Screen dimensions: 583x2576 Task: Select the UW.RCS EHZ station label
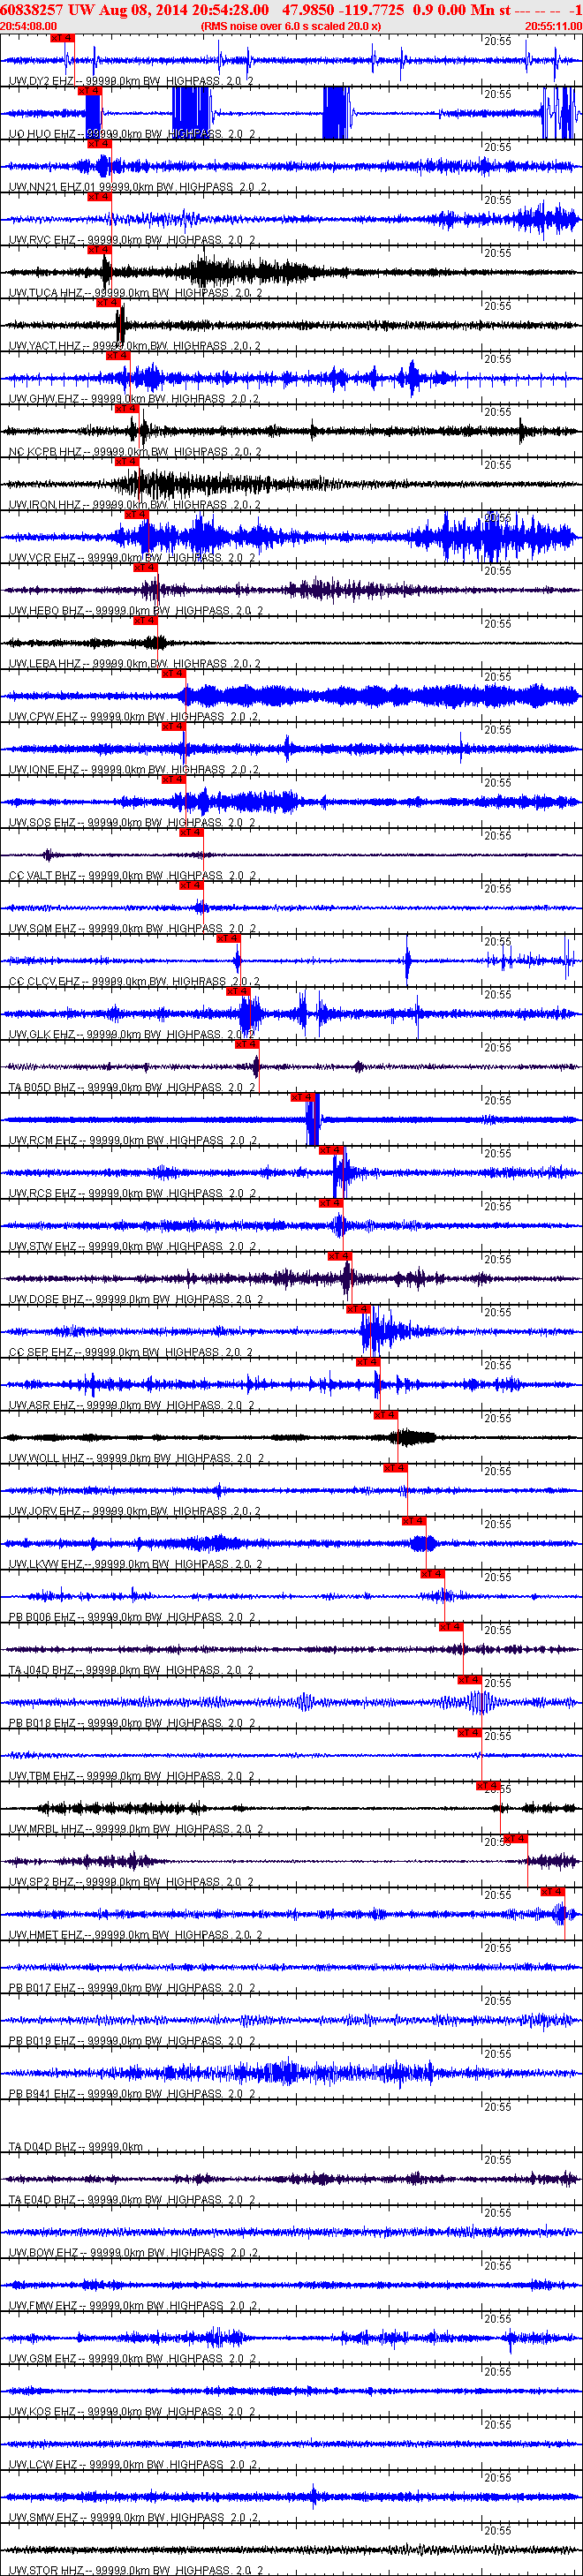tap(132, 1194)
